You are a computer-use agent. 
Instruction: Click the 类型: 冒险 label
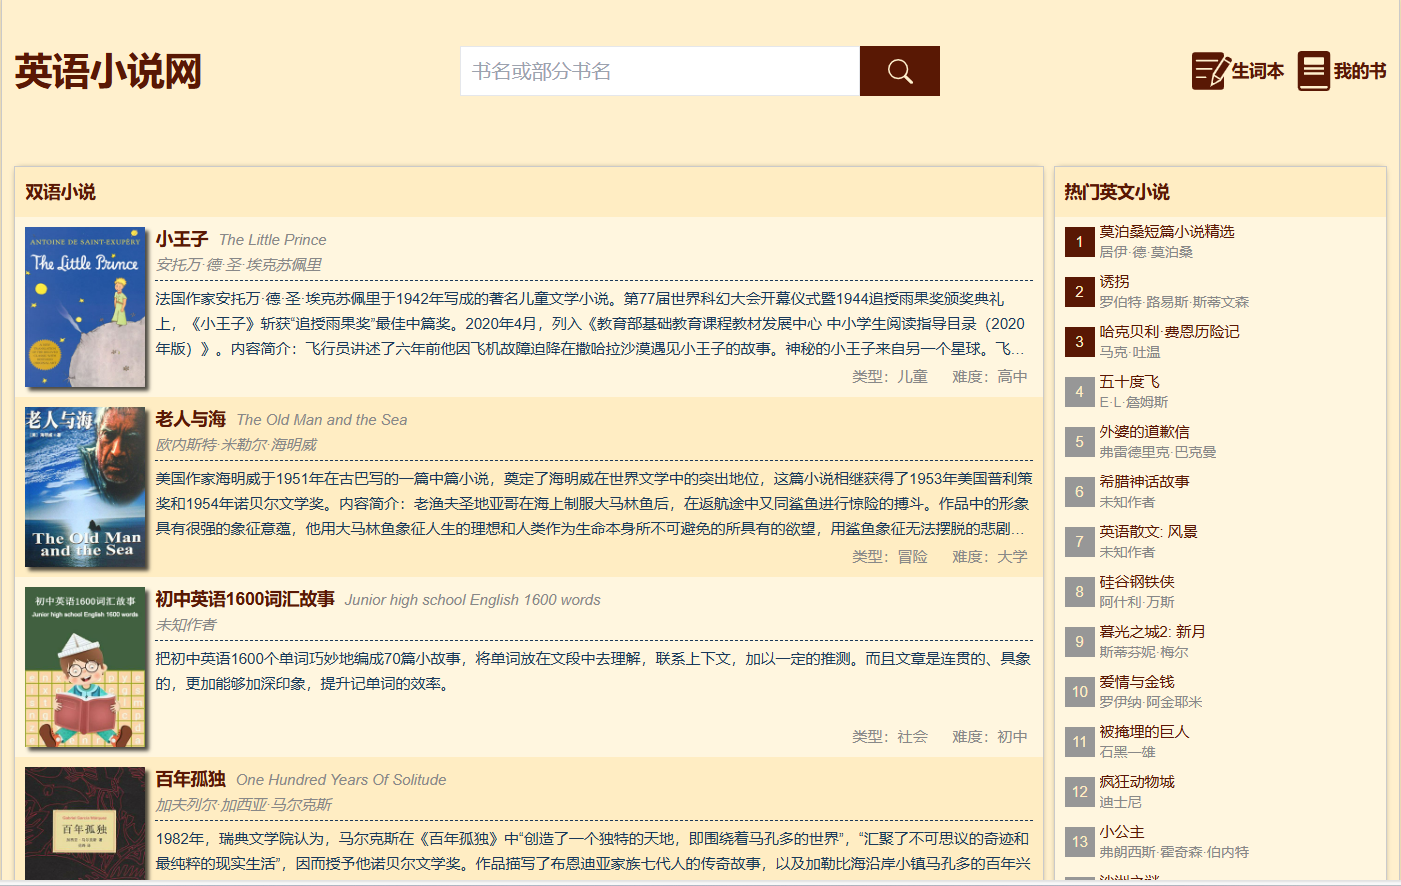pyautogui.click(x=890, y=556)
